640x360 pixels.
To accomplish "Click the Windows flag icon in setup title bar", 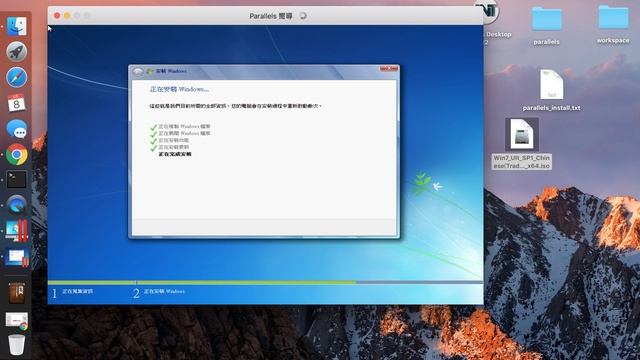I will click(x=150, y=71).
